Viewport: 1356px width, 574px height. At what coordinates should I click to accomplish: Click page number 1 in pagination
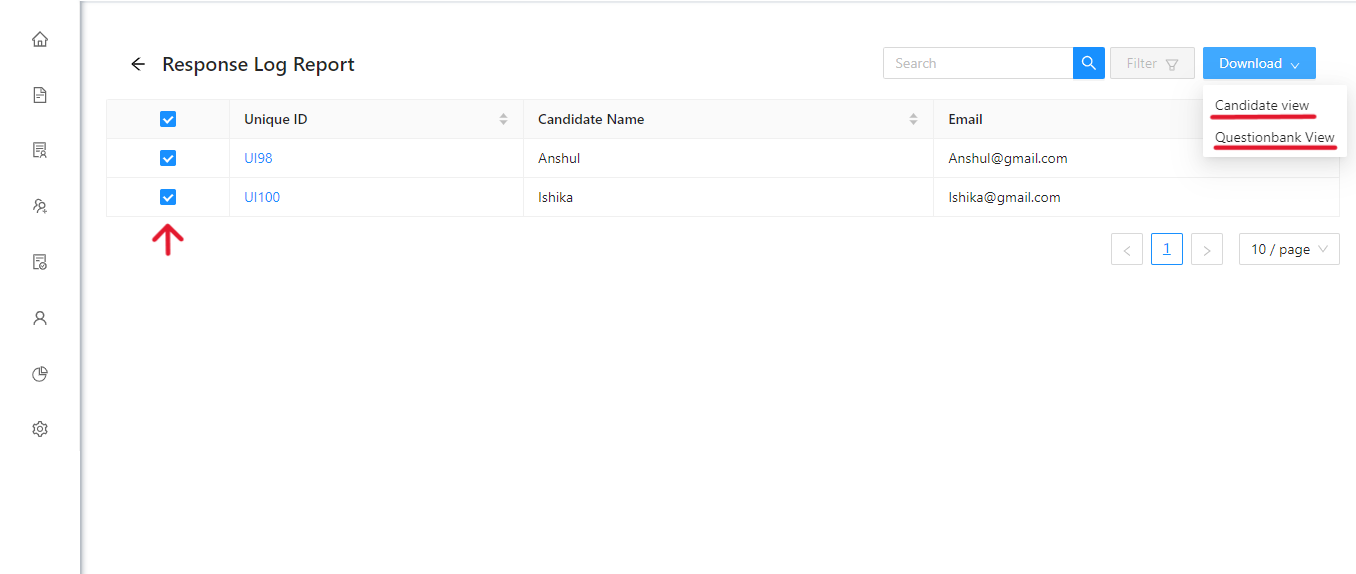pos(1166,249)
